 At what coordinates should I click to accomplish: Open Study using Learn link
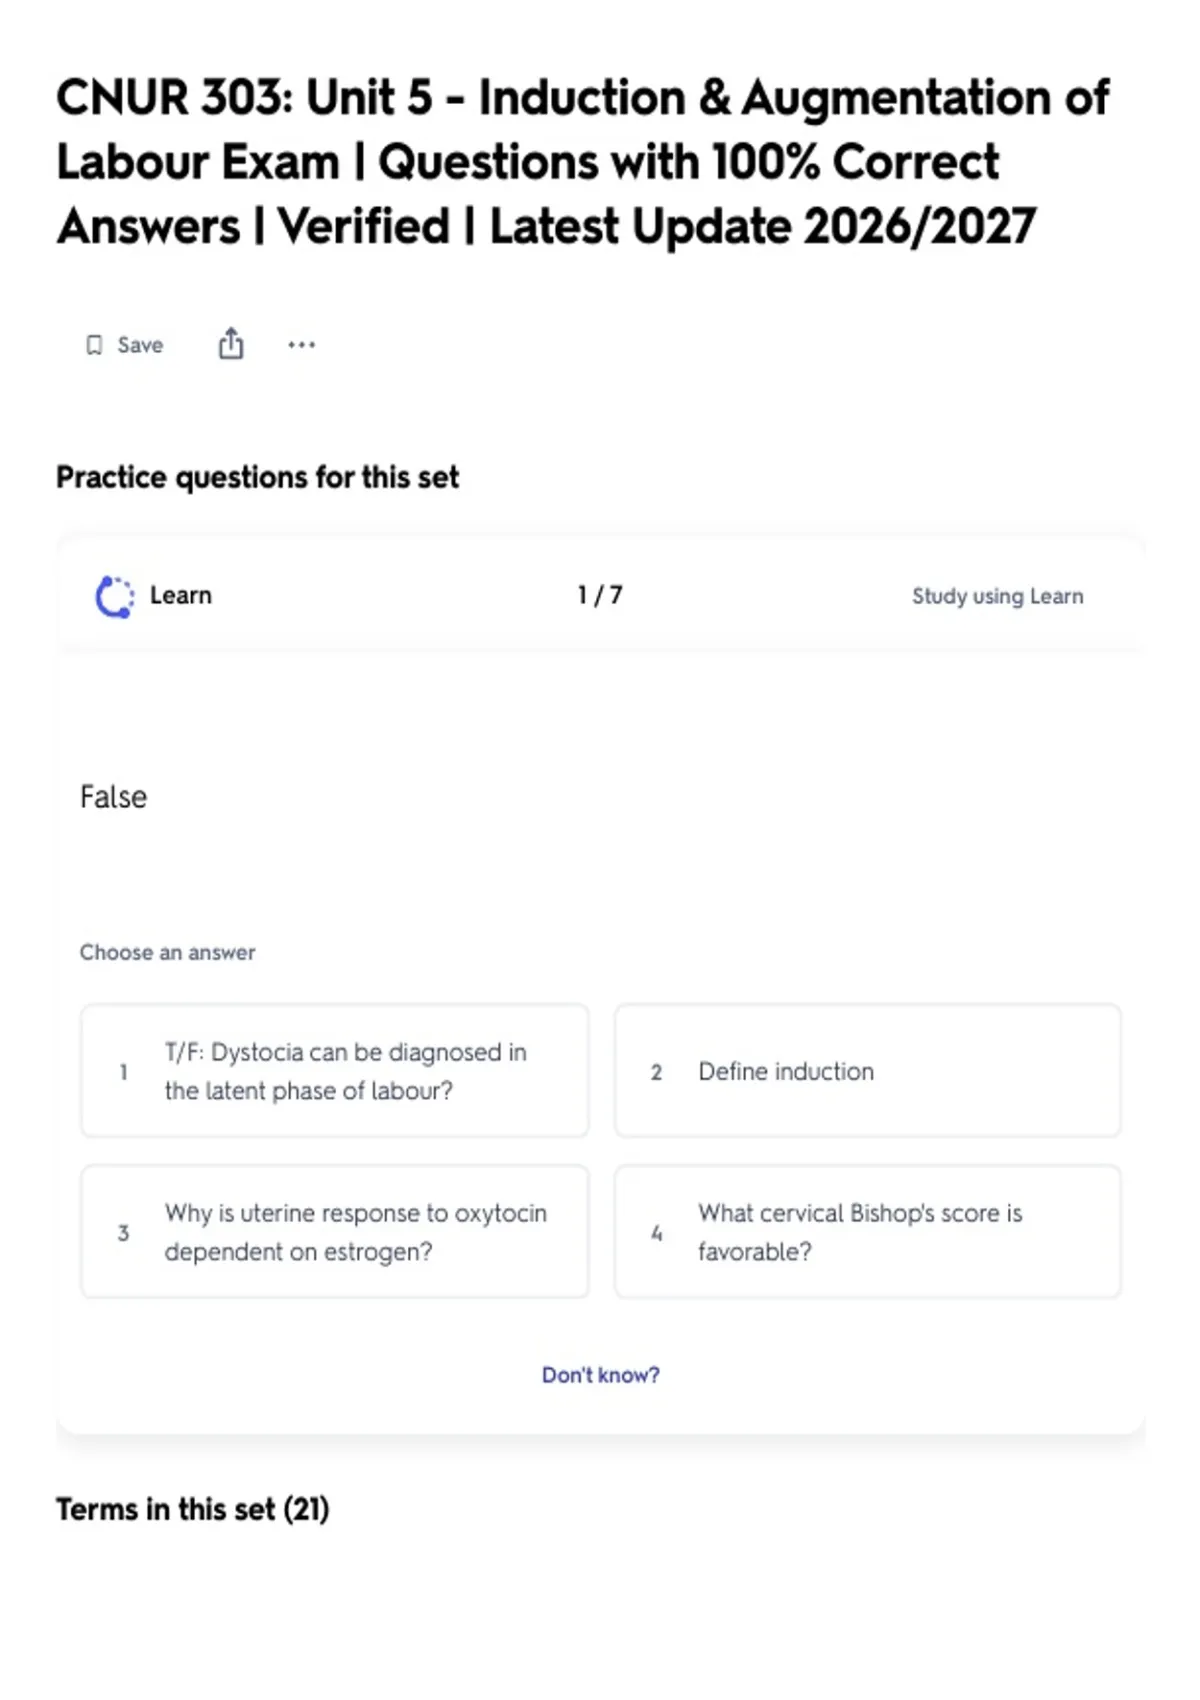coord(997,596)
